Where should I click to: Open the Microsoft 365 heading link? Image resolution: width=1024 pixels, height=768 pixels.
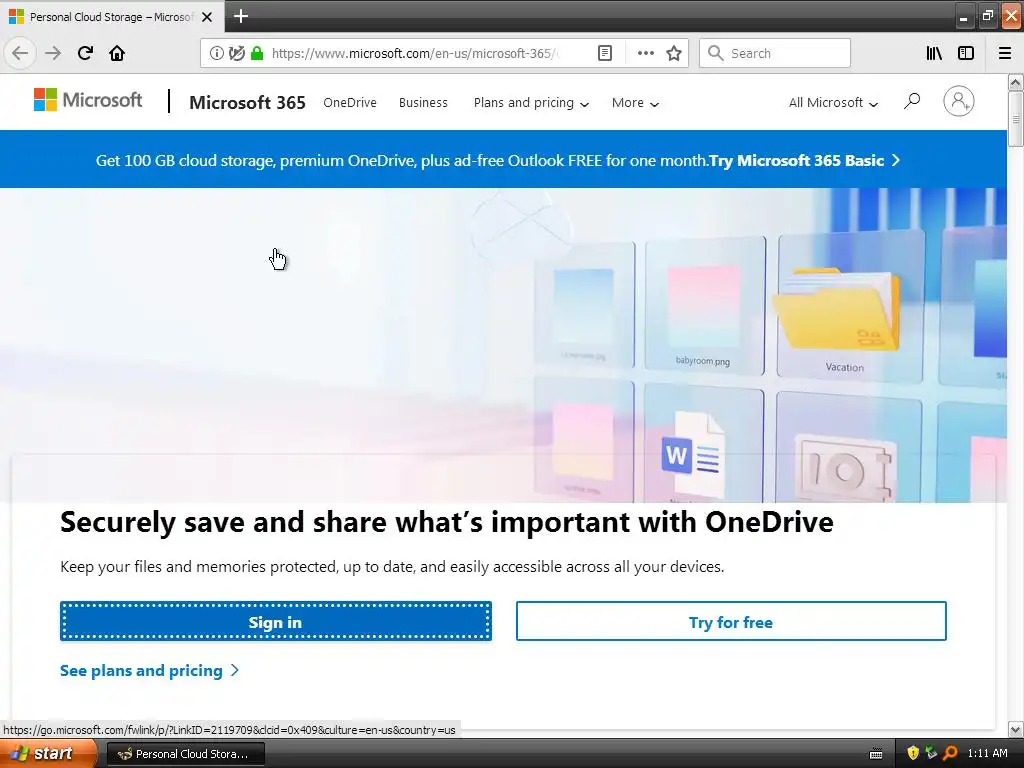coord(247,103)
